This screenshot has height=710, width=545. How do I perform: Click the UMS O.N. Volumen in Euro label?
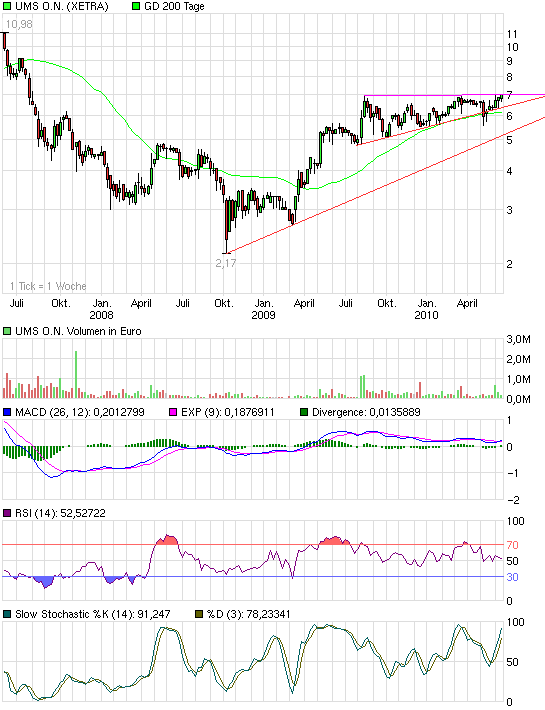pos(78,331)
